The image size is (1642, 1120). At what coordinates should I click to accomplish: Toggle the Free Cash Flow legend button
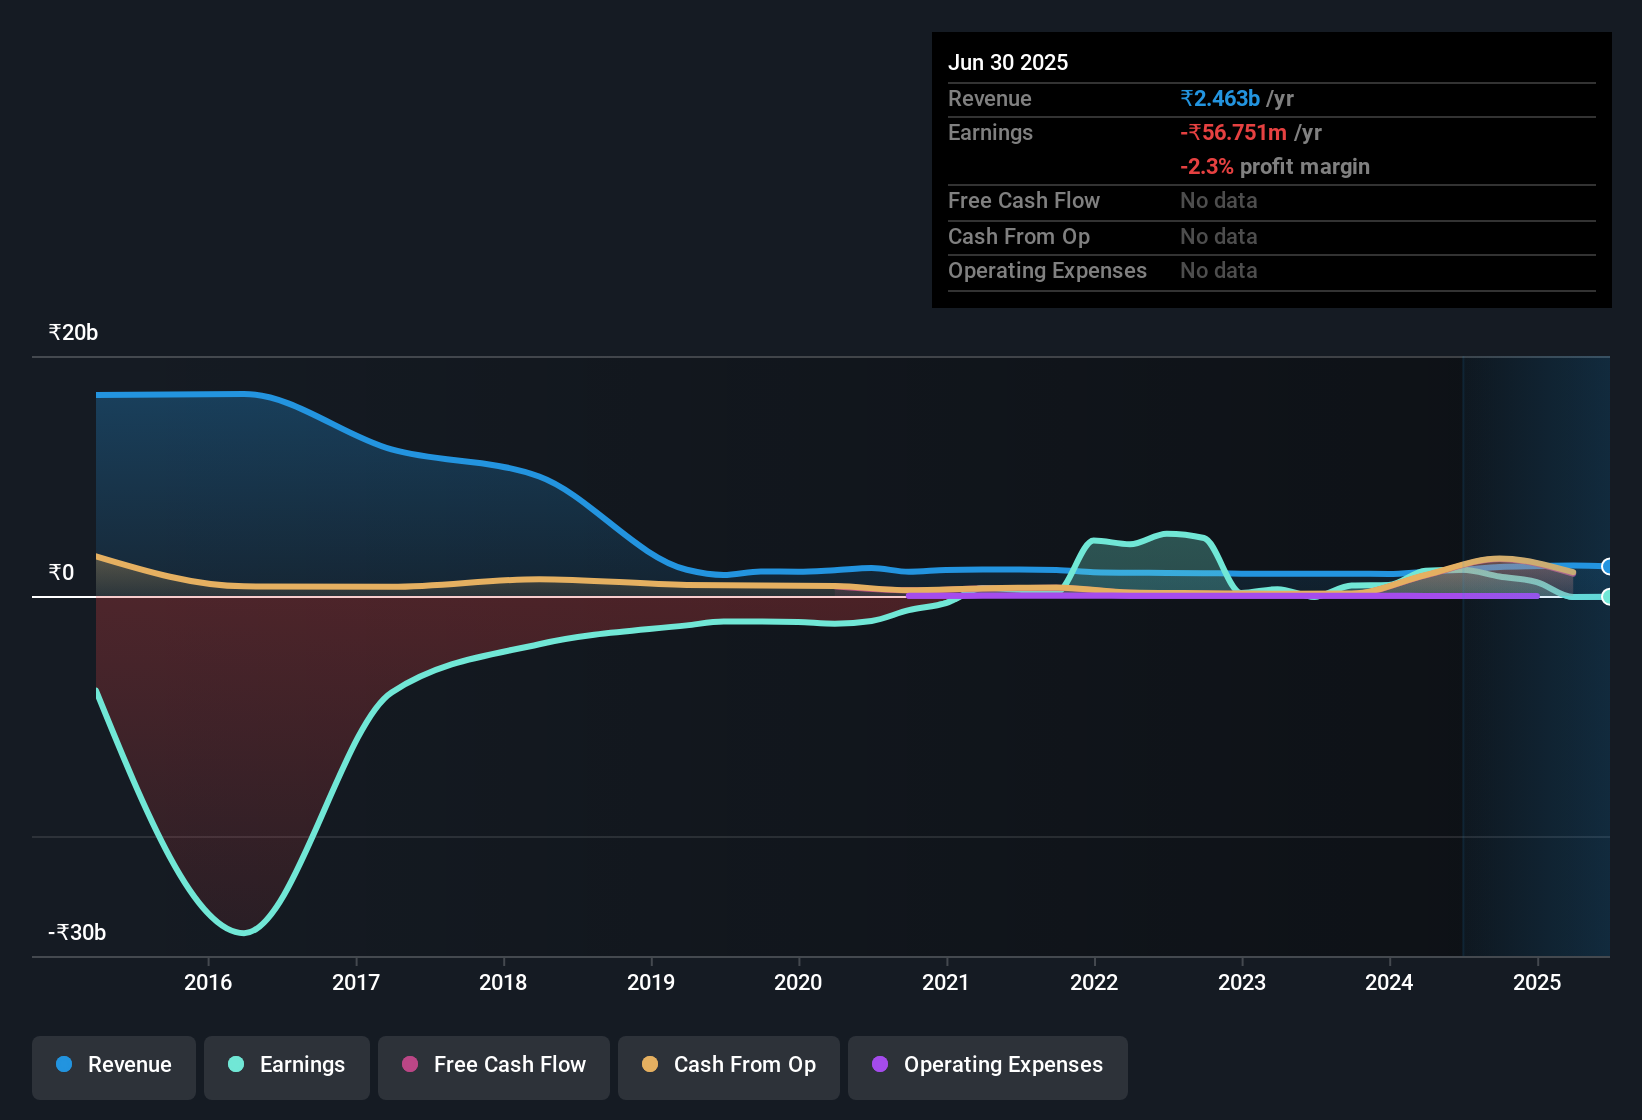pyautogui.click(x=494, y=1067)
